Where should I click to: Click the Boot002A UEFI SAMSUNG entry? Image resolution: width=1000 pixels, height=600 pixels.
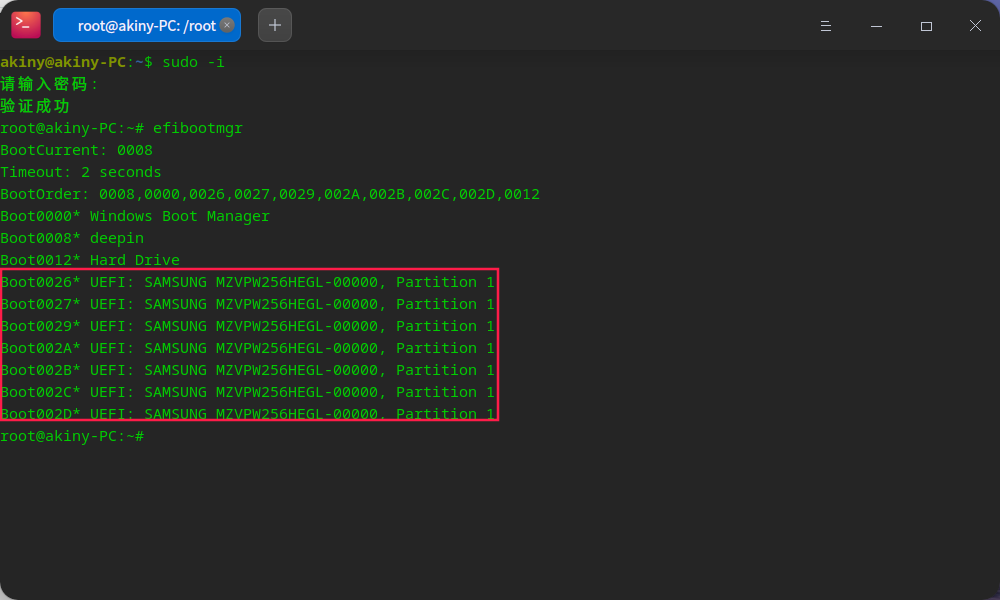[247, 348]
